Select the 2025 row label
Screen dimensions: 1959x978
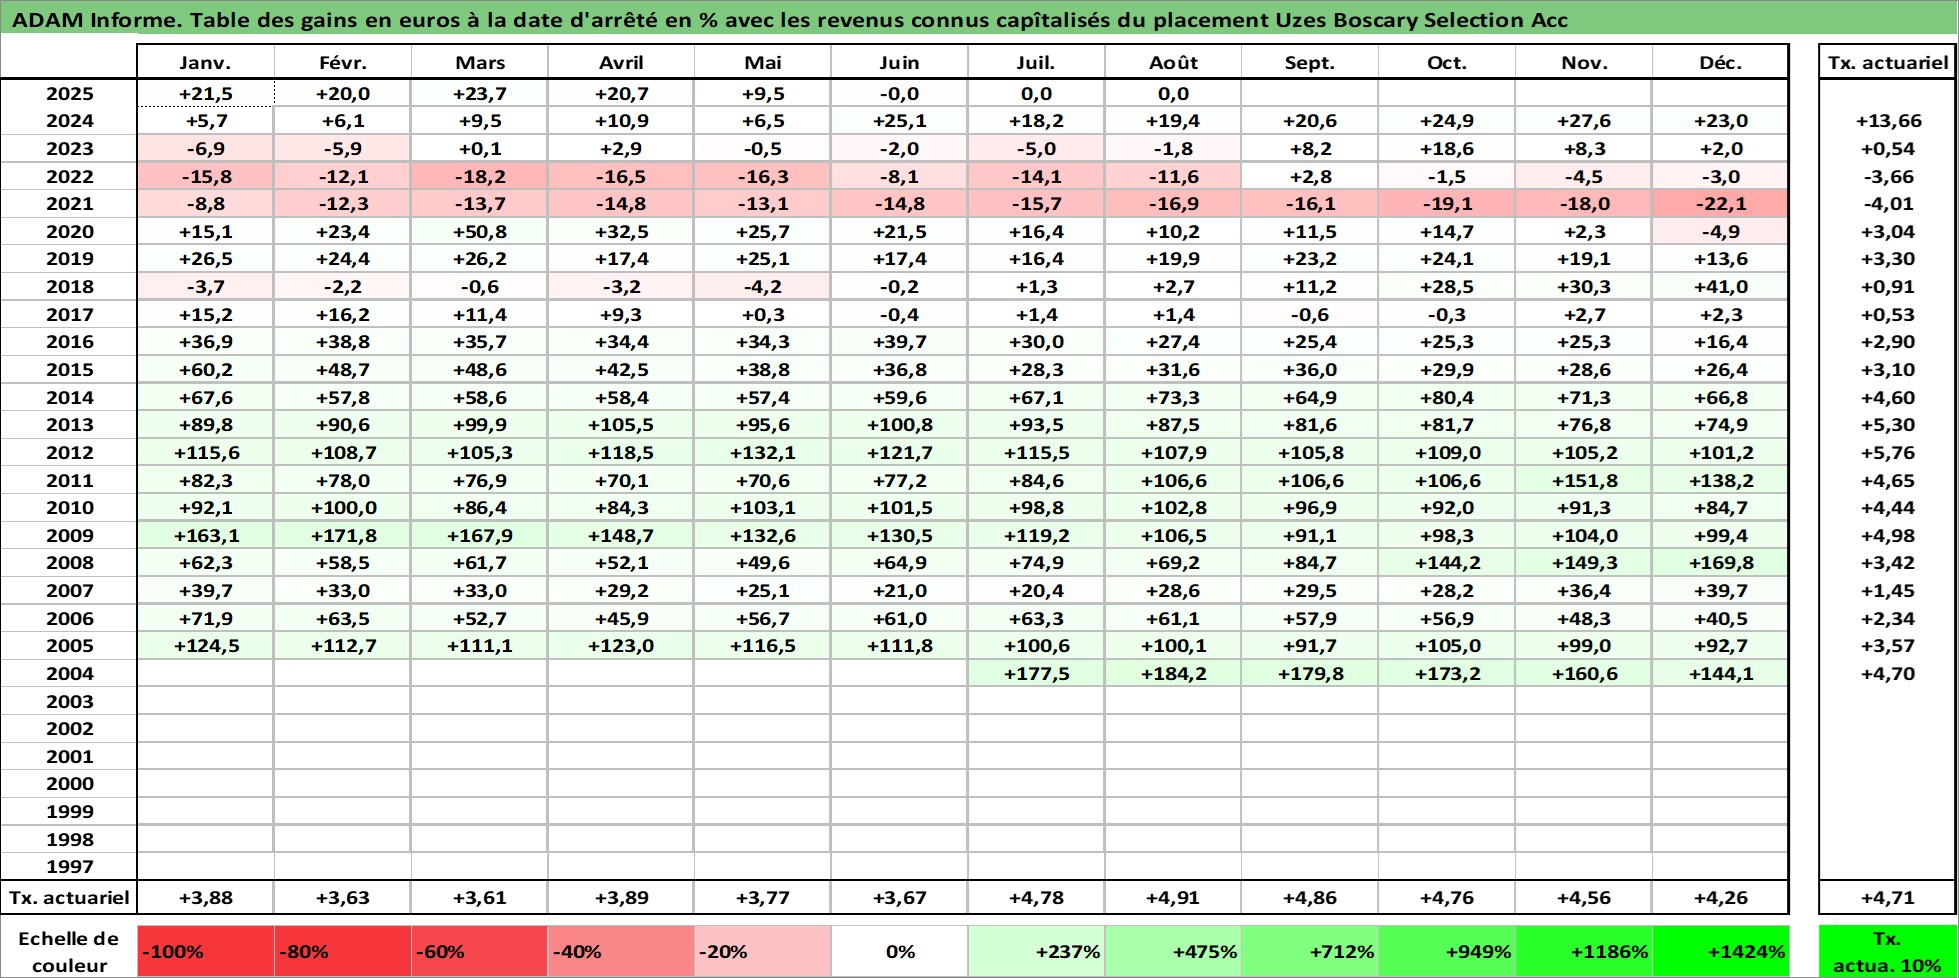tap(69, 93)
